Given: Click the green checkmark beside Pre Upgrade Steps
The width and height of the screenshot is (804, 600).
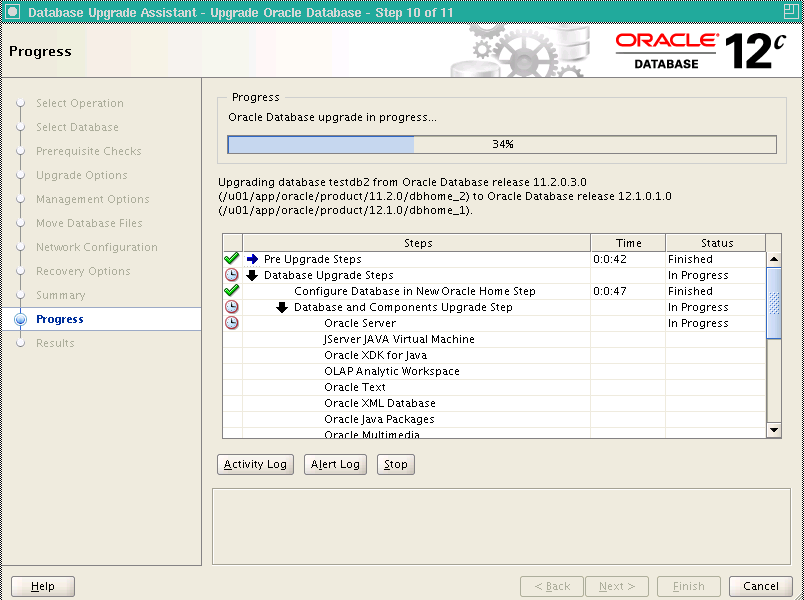Looking at the screenshot, I should coord(232,258).
